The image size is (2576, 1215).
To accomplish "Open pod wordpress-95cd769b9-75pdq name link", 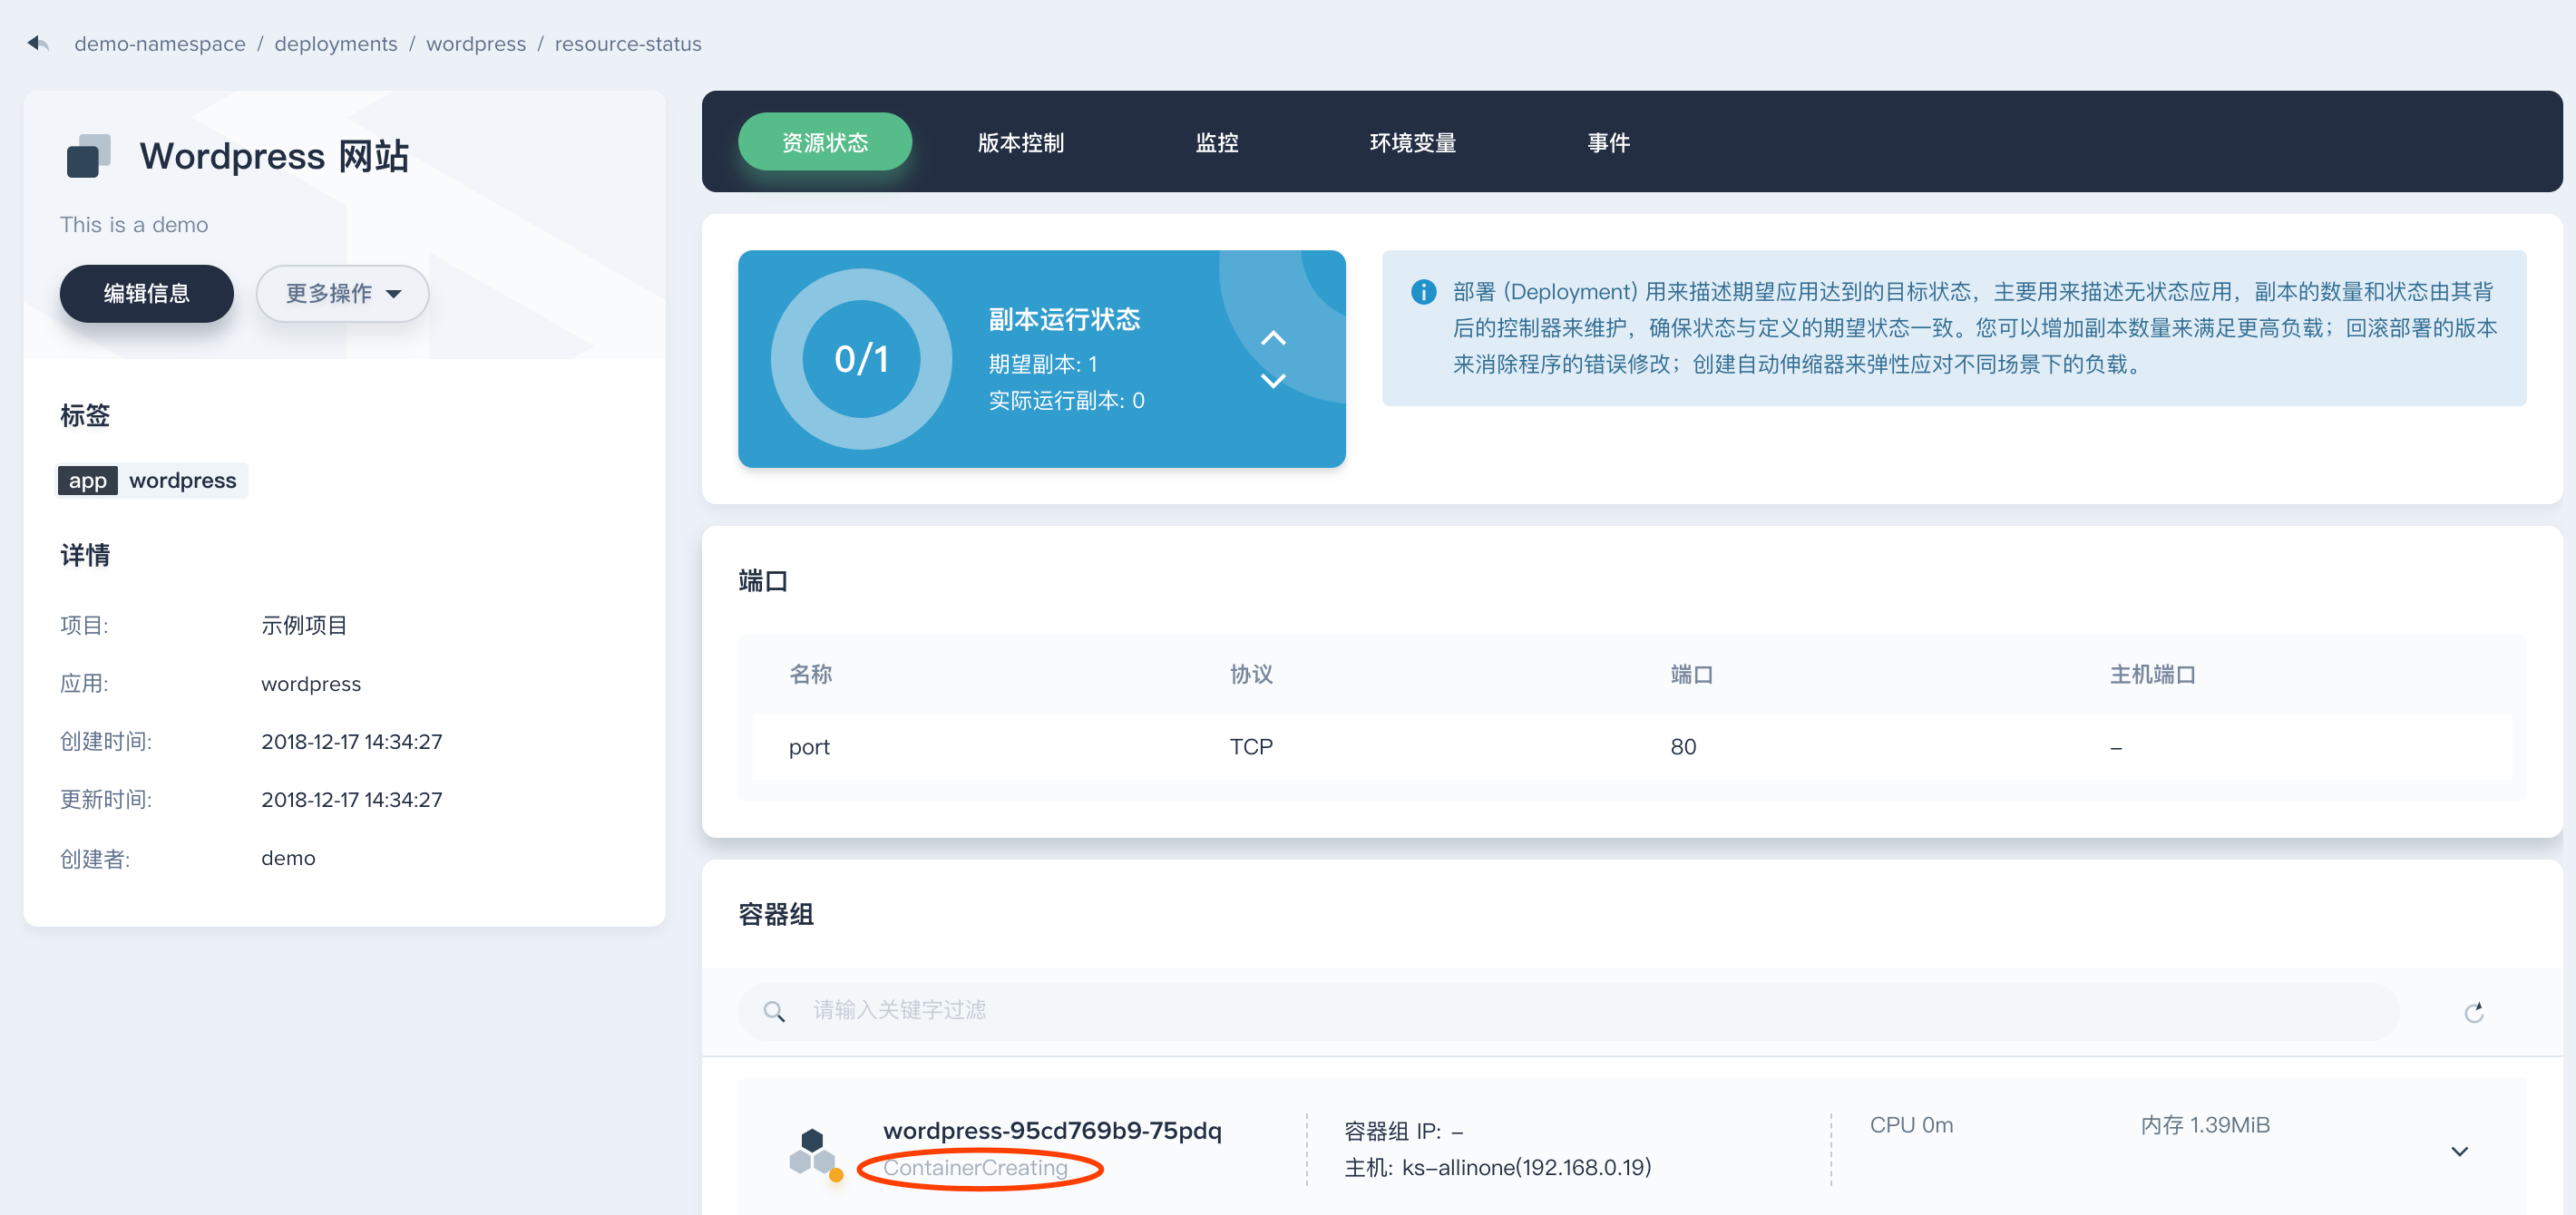I will click(1052, 1130).
